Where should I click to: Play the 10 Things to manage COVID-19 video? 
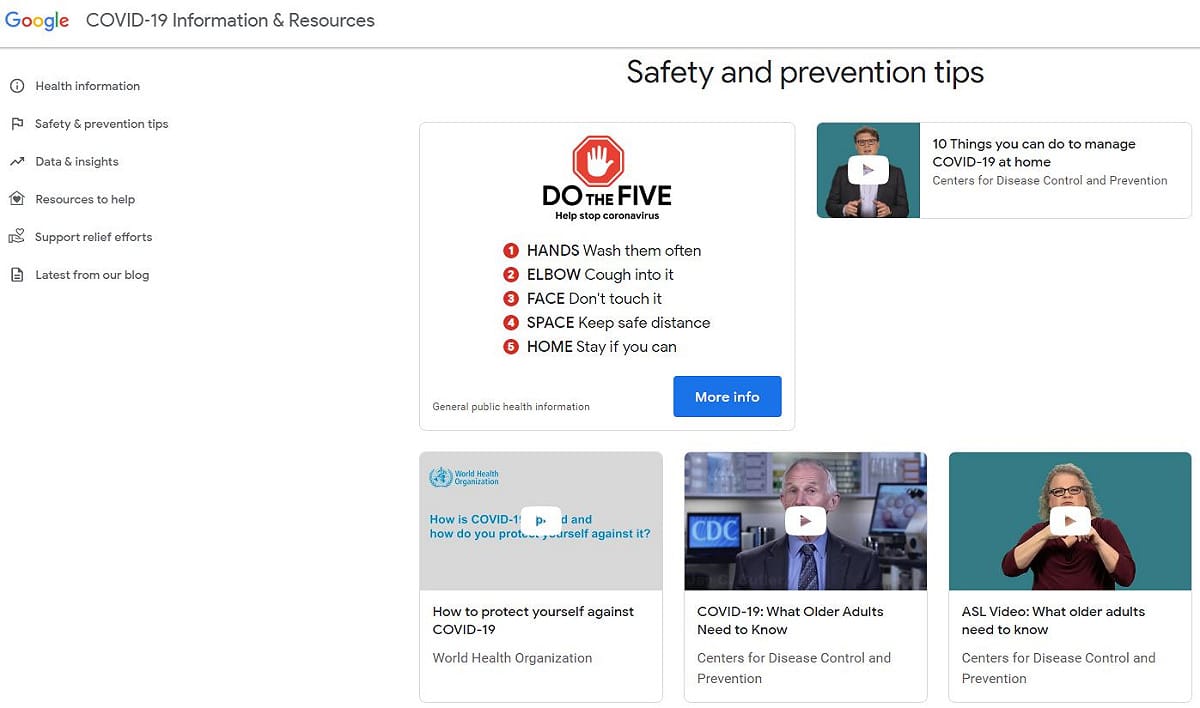pos(868,170)
